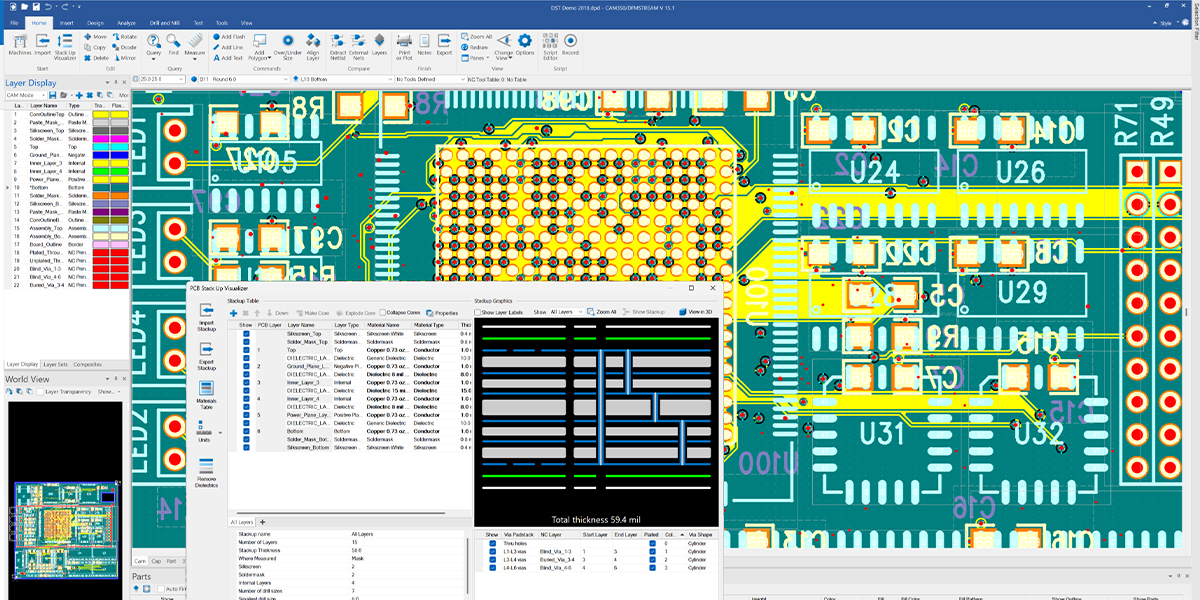Click the Add Flash button
This screenshot has width=1200, height=600.
(230, 36)
